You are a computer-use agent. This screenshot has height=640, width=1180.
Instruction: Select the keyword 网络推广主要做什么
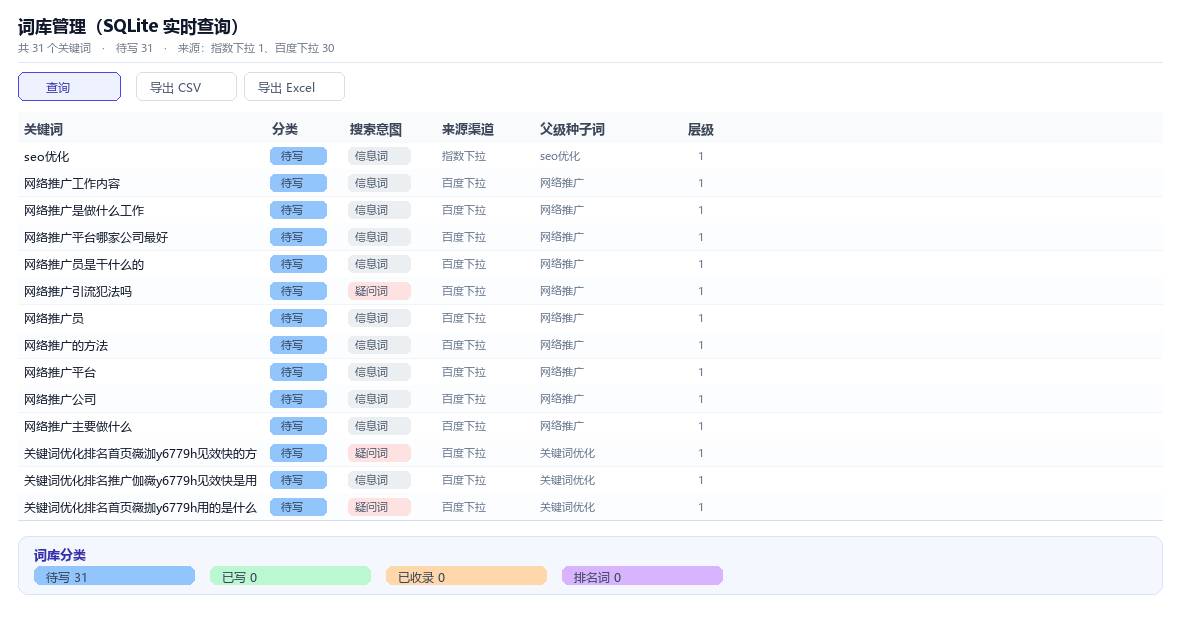pos(78,427)
